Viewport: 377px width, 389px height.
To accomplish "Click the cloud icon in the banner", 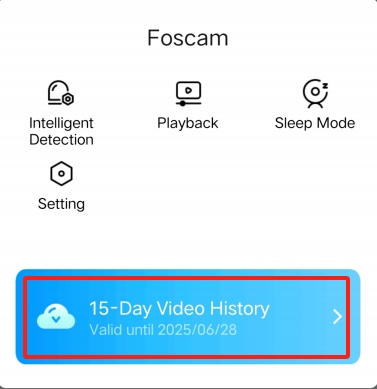I will point(56,317).
